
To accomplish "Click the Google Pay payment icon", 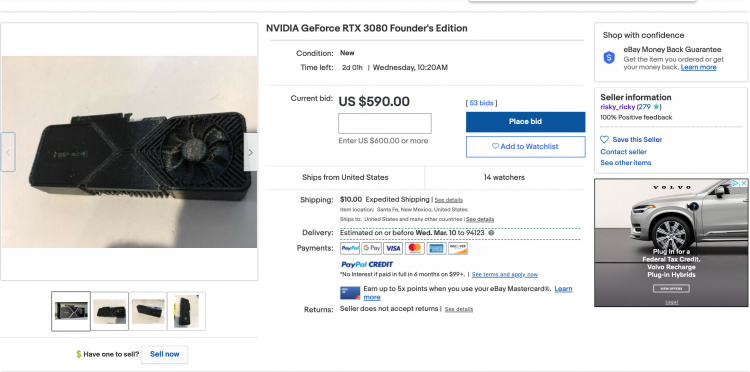I will coord(372,248).
